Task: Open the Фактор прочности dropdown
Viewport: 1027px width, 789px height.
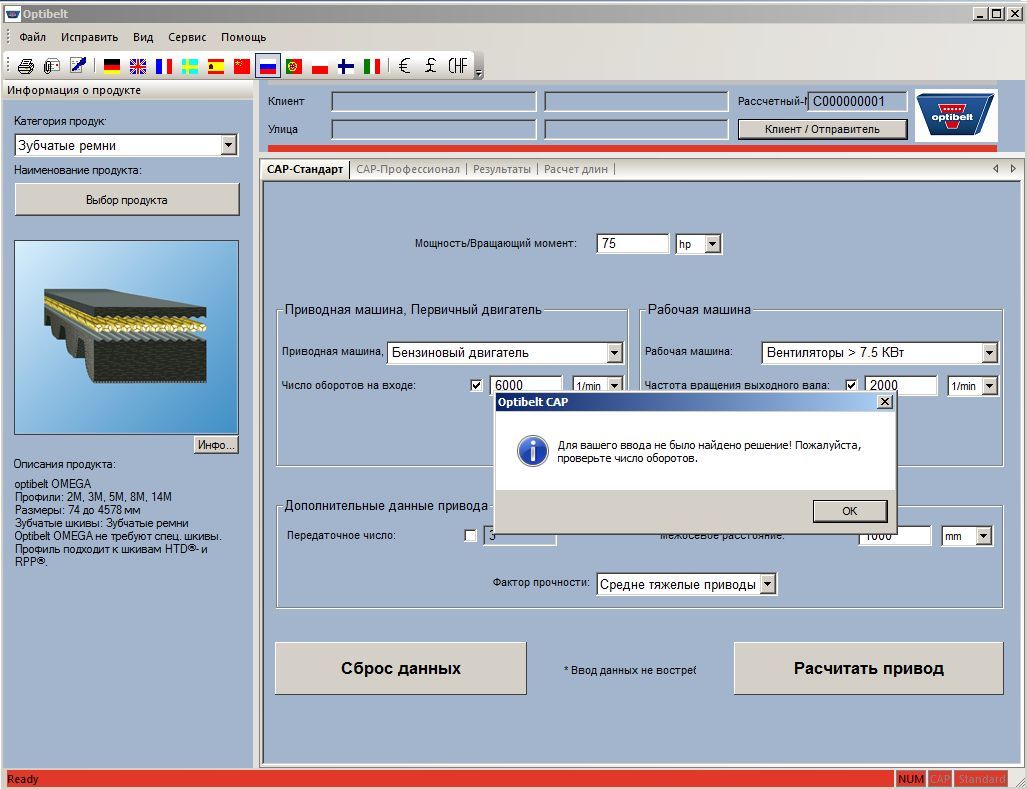Action: (x=767, y=584)
